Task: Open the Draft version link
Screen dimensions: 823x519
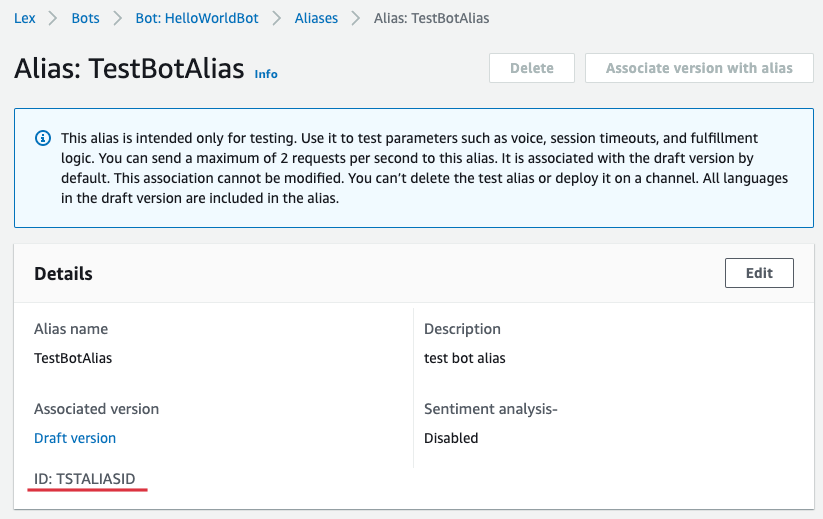Action: pos(75,438)
